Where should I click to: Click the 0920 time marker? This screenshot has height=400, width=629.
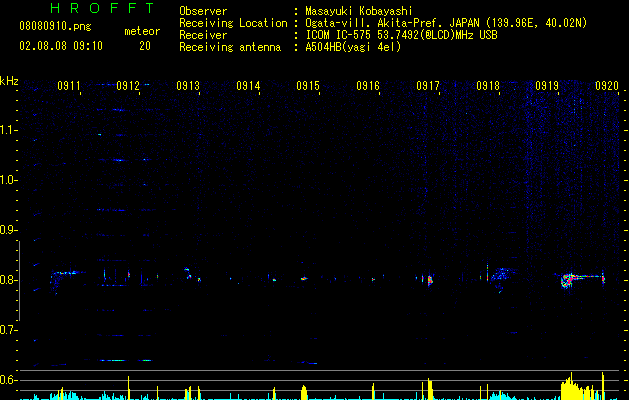pos(607,85)
